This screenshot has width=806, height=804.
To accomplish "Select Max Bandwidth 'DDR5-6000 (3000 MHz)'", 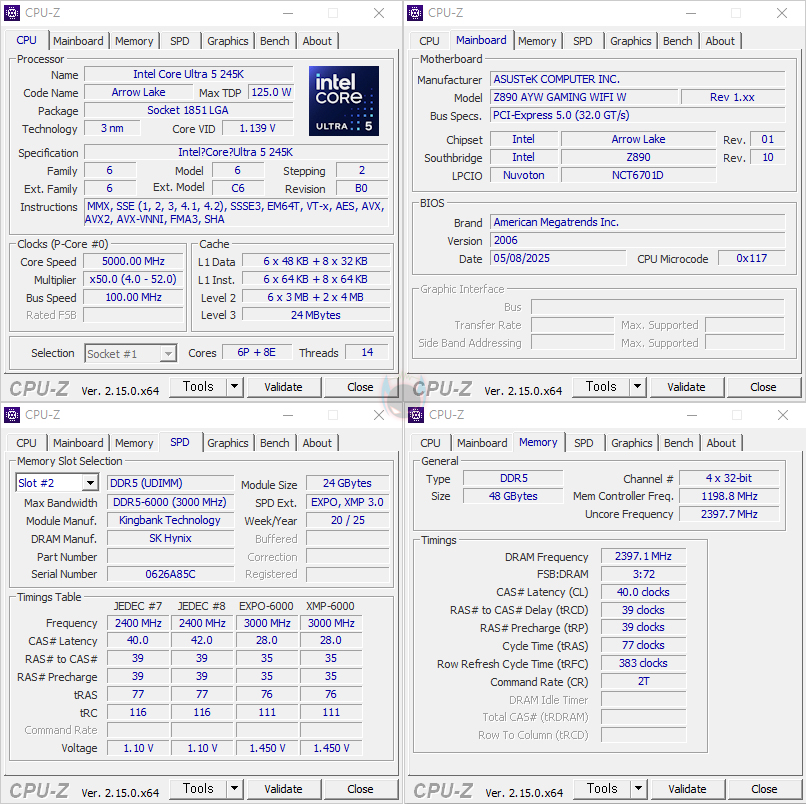I will 170,502.
